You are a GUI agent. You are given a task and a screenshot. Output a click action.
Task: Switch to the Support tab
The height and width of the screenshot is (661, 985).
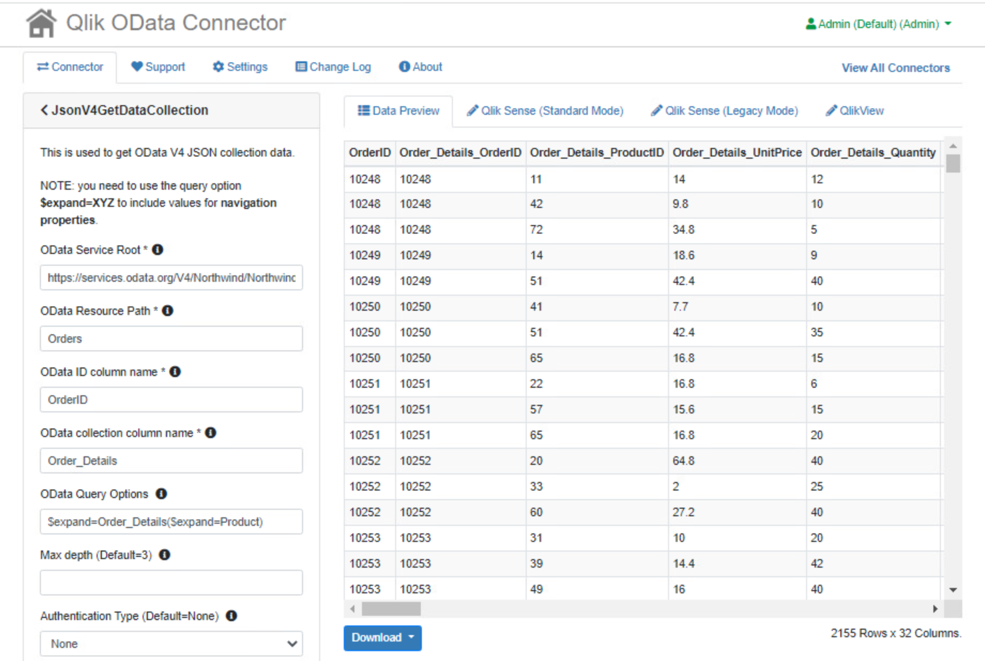coord(158,67)
